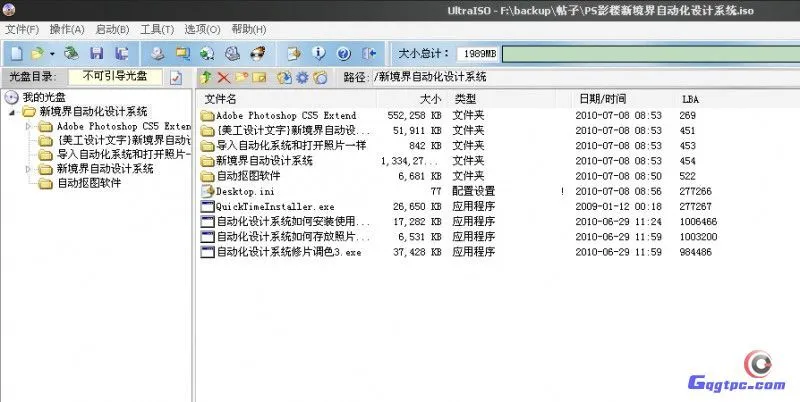800x402 pixels.
Task: Select 我的光盘 in the tree
Action: pos(44,97)
